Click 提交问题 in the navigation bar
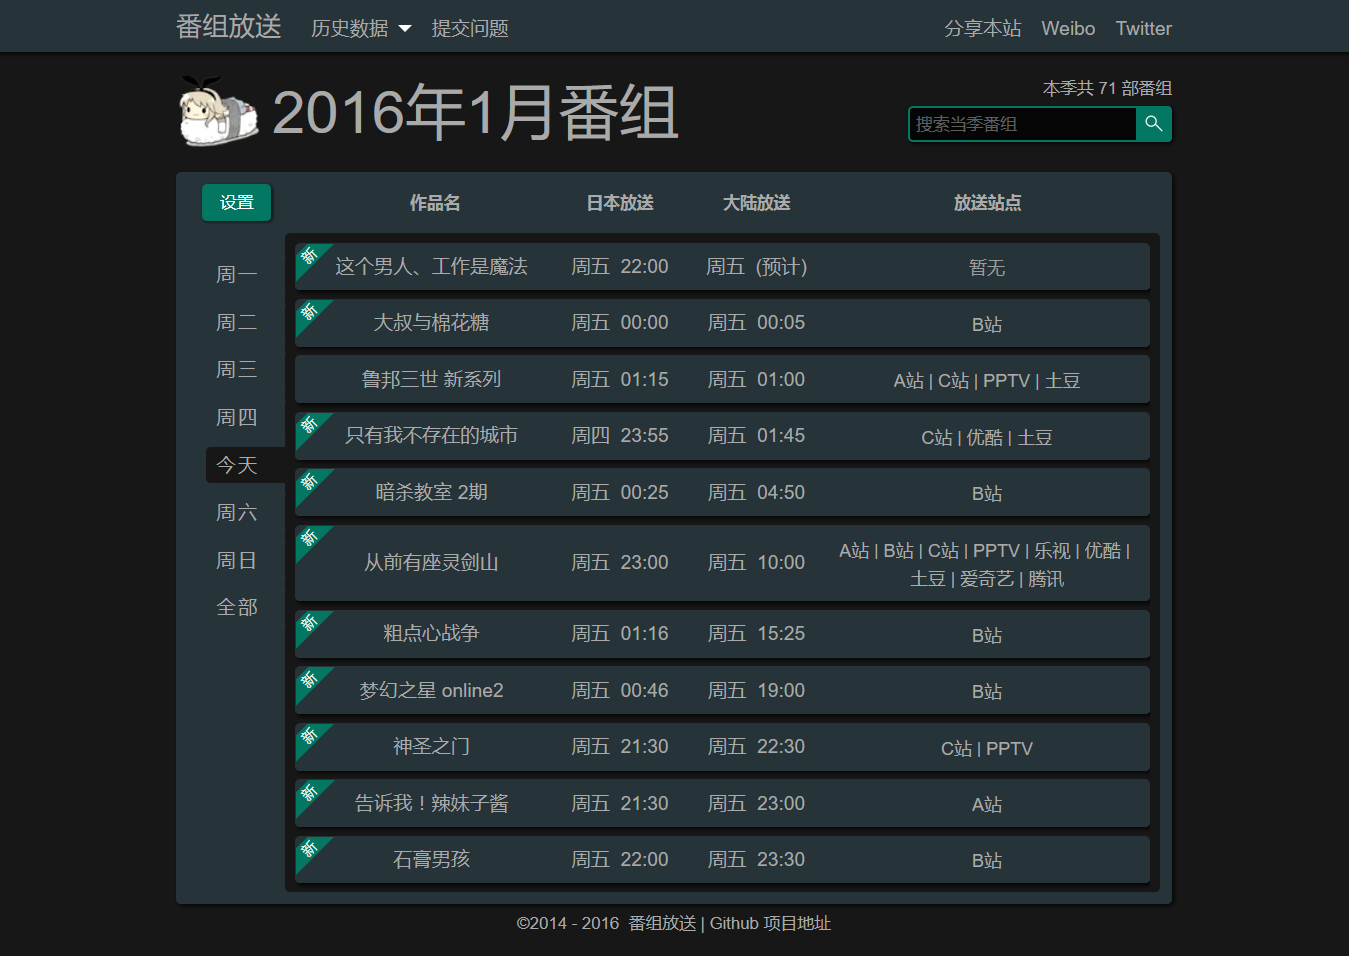 (x=469, y=28)
